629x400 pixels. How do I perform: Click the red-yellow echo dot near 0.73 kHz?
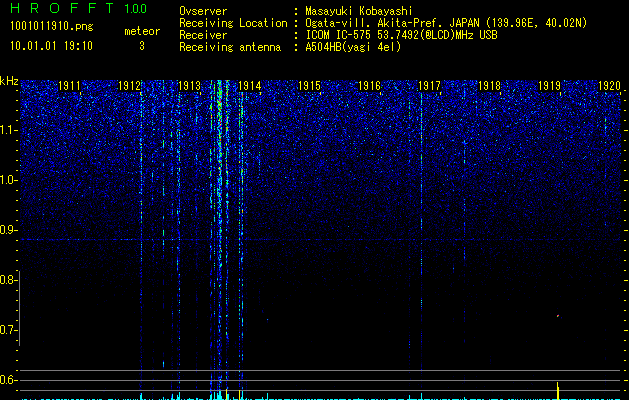click(558, 316)
